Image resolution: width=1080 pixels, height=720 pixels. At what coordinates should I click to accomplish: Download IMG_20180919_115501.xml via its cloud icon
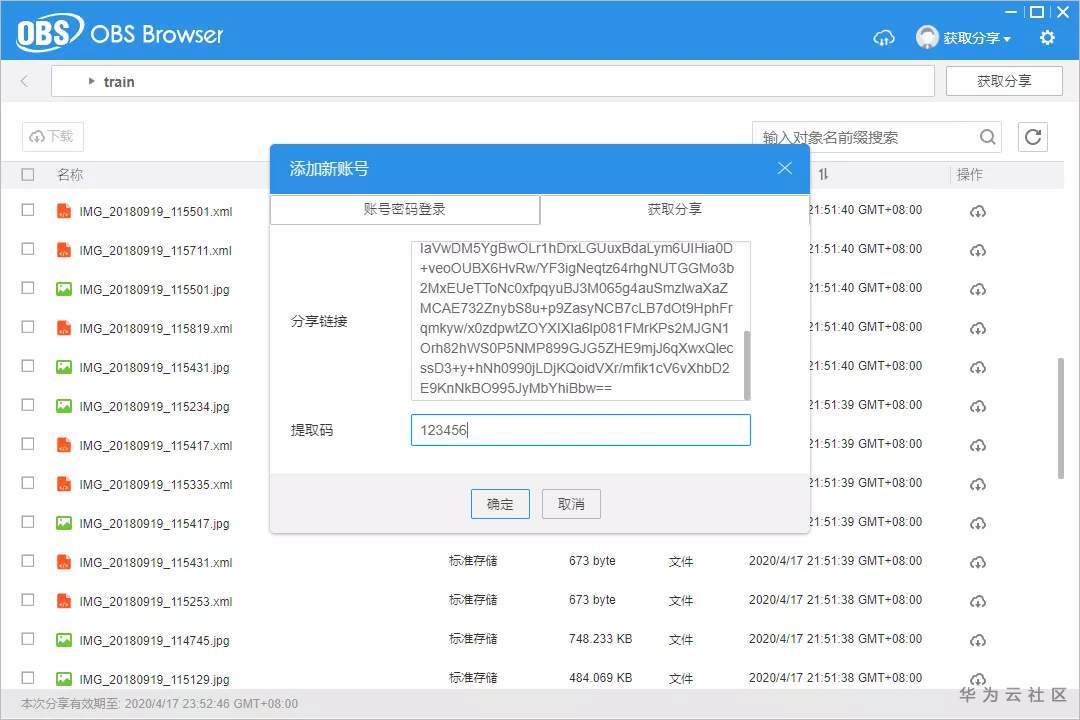click(977, 211)
